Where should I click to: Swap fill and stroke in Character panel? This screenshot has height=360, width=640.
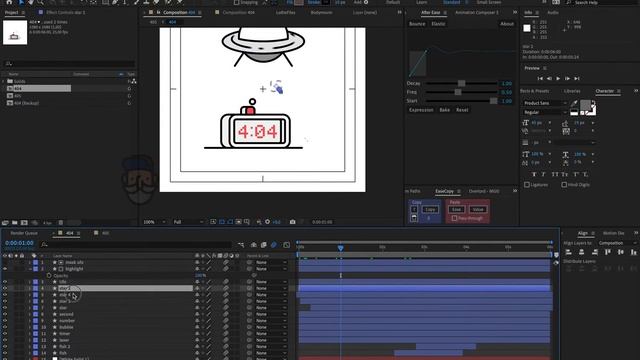click(x=593, y=102)
